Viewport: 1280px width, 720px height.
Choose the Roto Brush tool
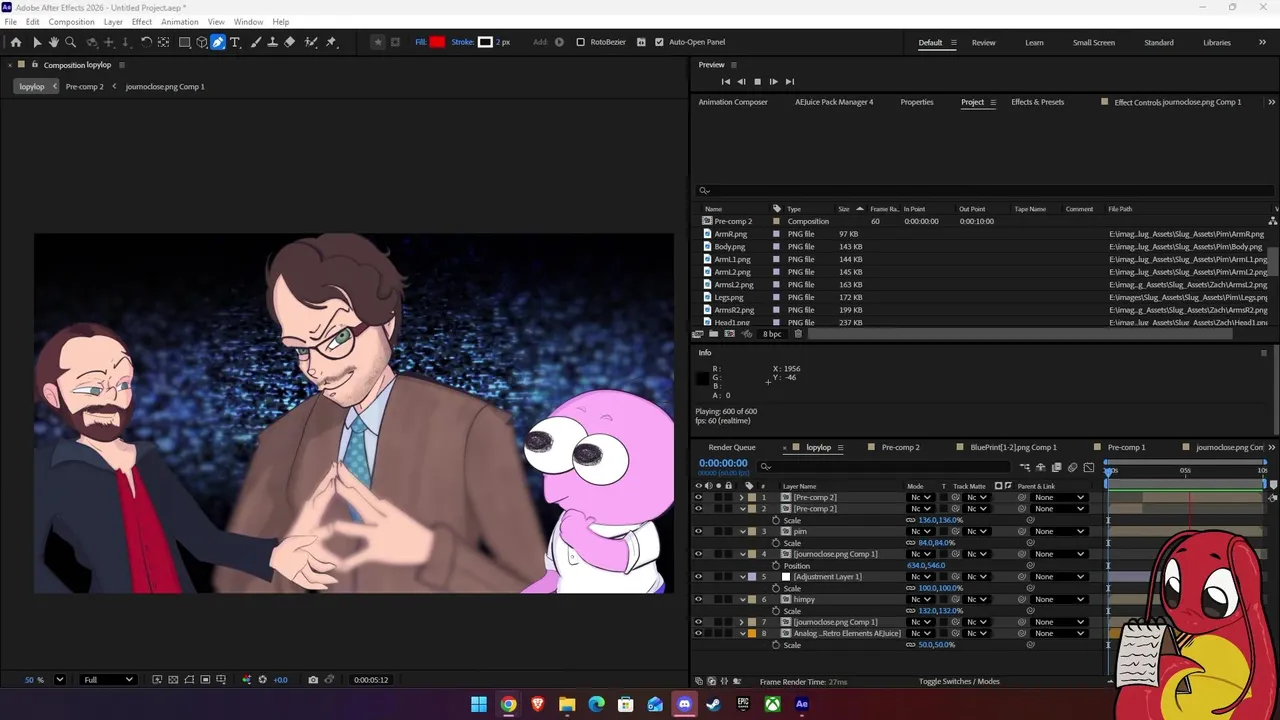pyautogui.click(x=311, y=42)
